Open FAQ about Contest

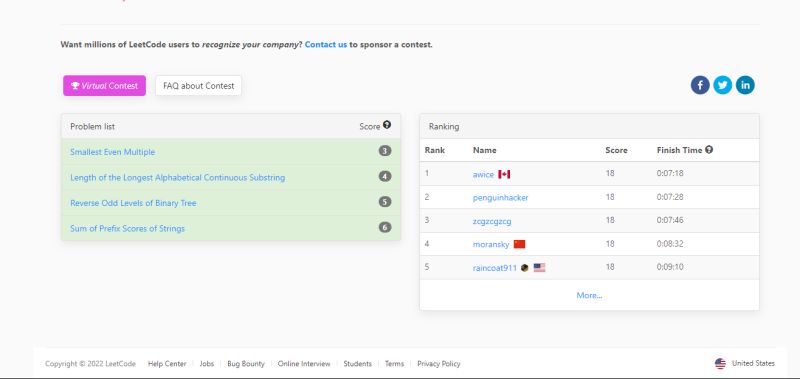[x=198, y=86]
